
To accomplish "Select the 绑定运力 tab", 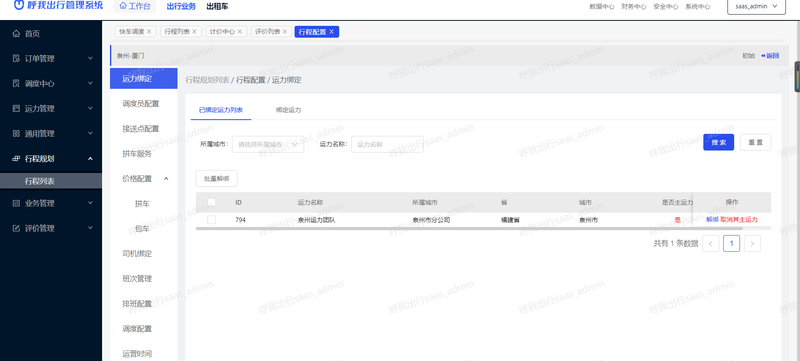I will click(288, 110).
